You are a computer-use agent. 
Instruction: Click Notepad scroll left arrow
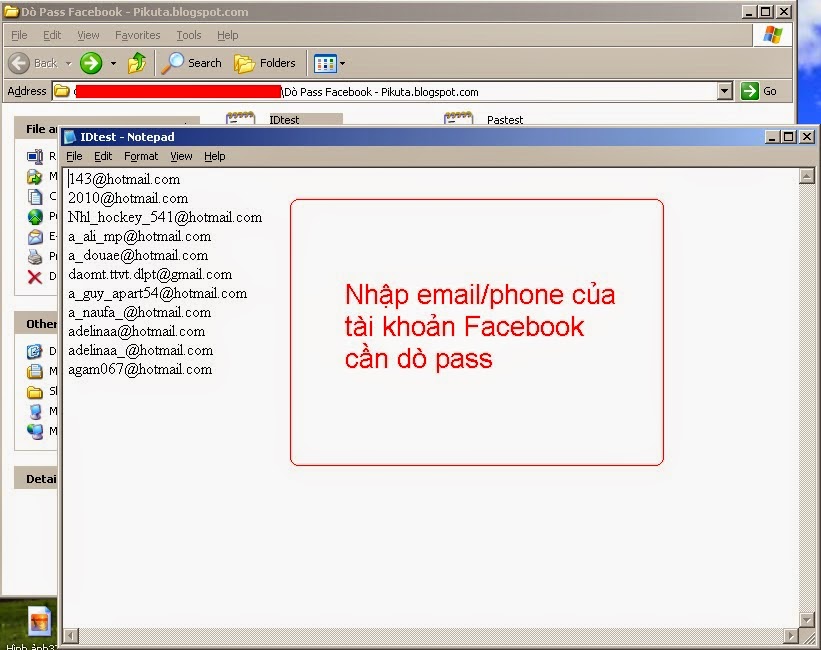[71, 636]
